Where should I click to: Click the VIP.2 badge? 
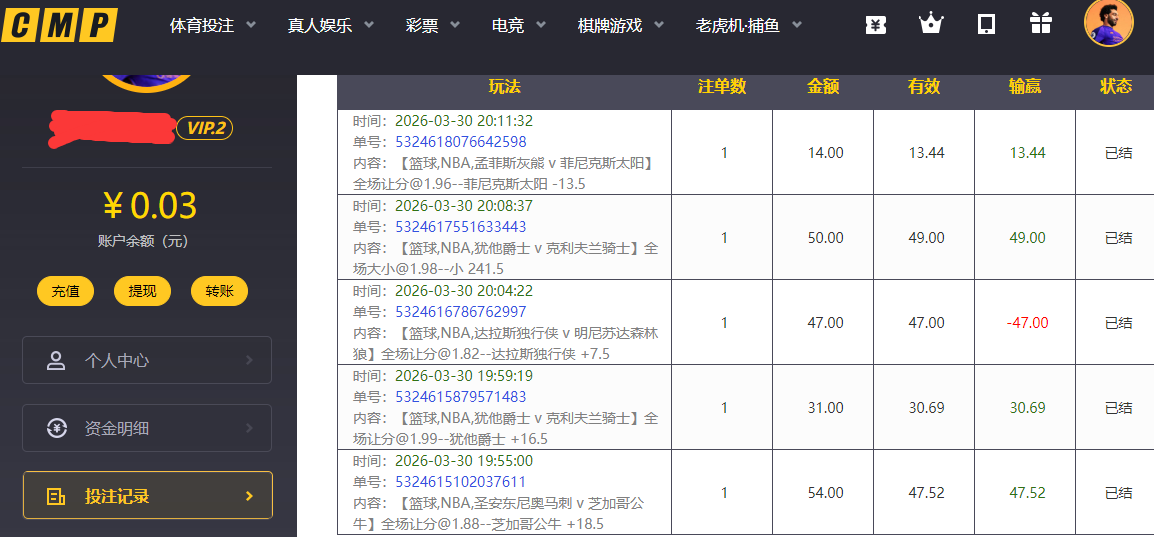[x=205, y=129]
